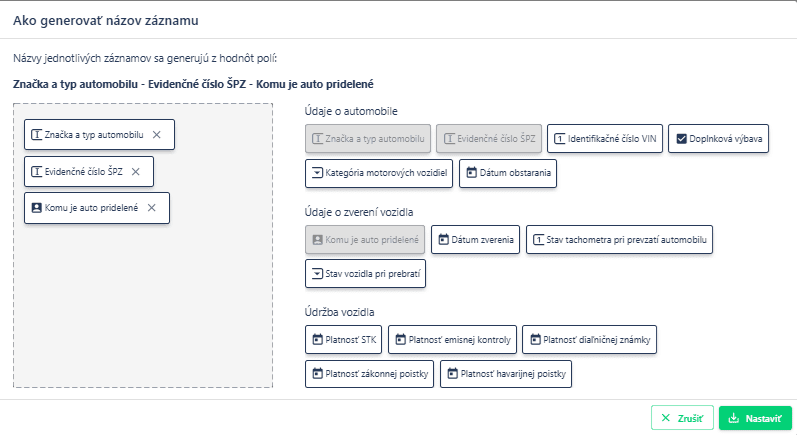
Task: Add 'Dátum zverenia' date field
Action: 476,240
